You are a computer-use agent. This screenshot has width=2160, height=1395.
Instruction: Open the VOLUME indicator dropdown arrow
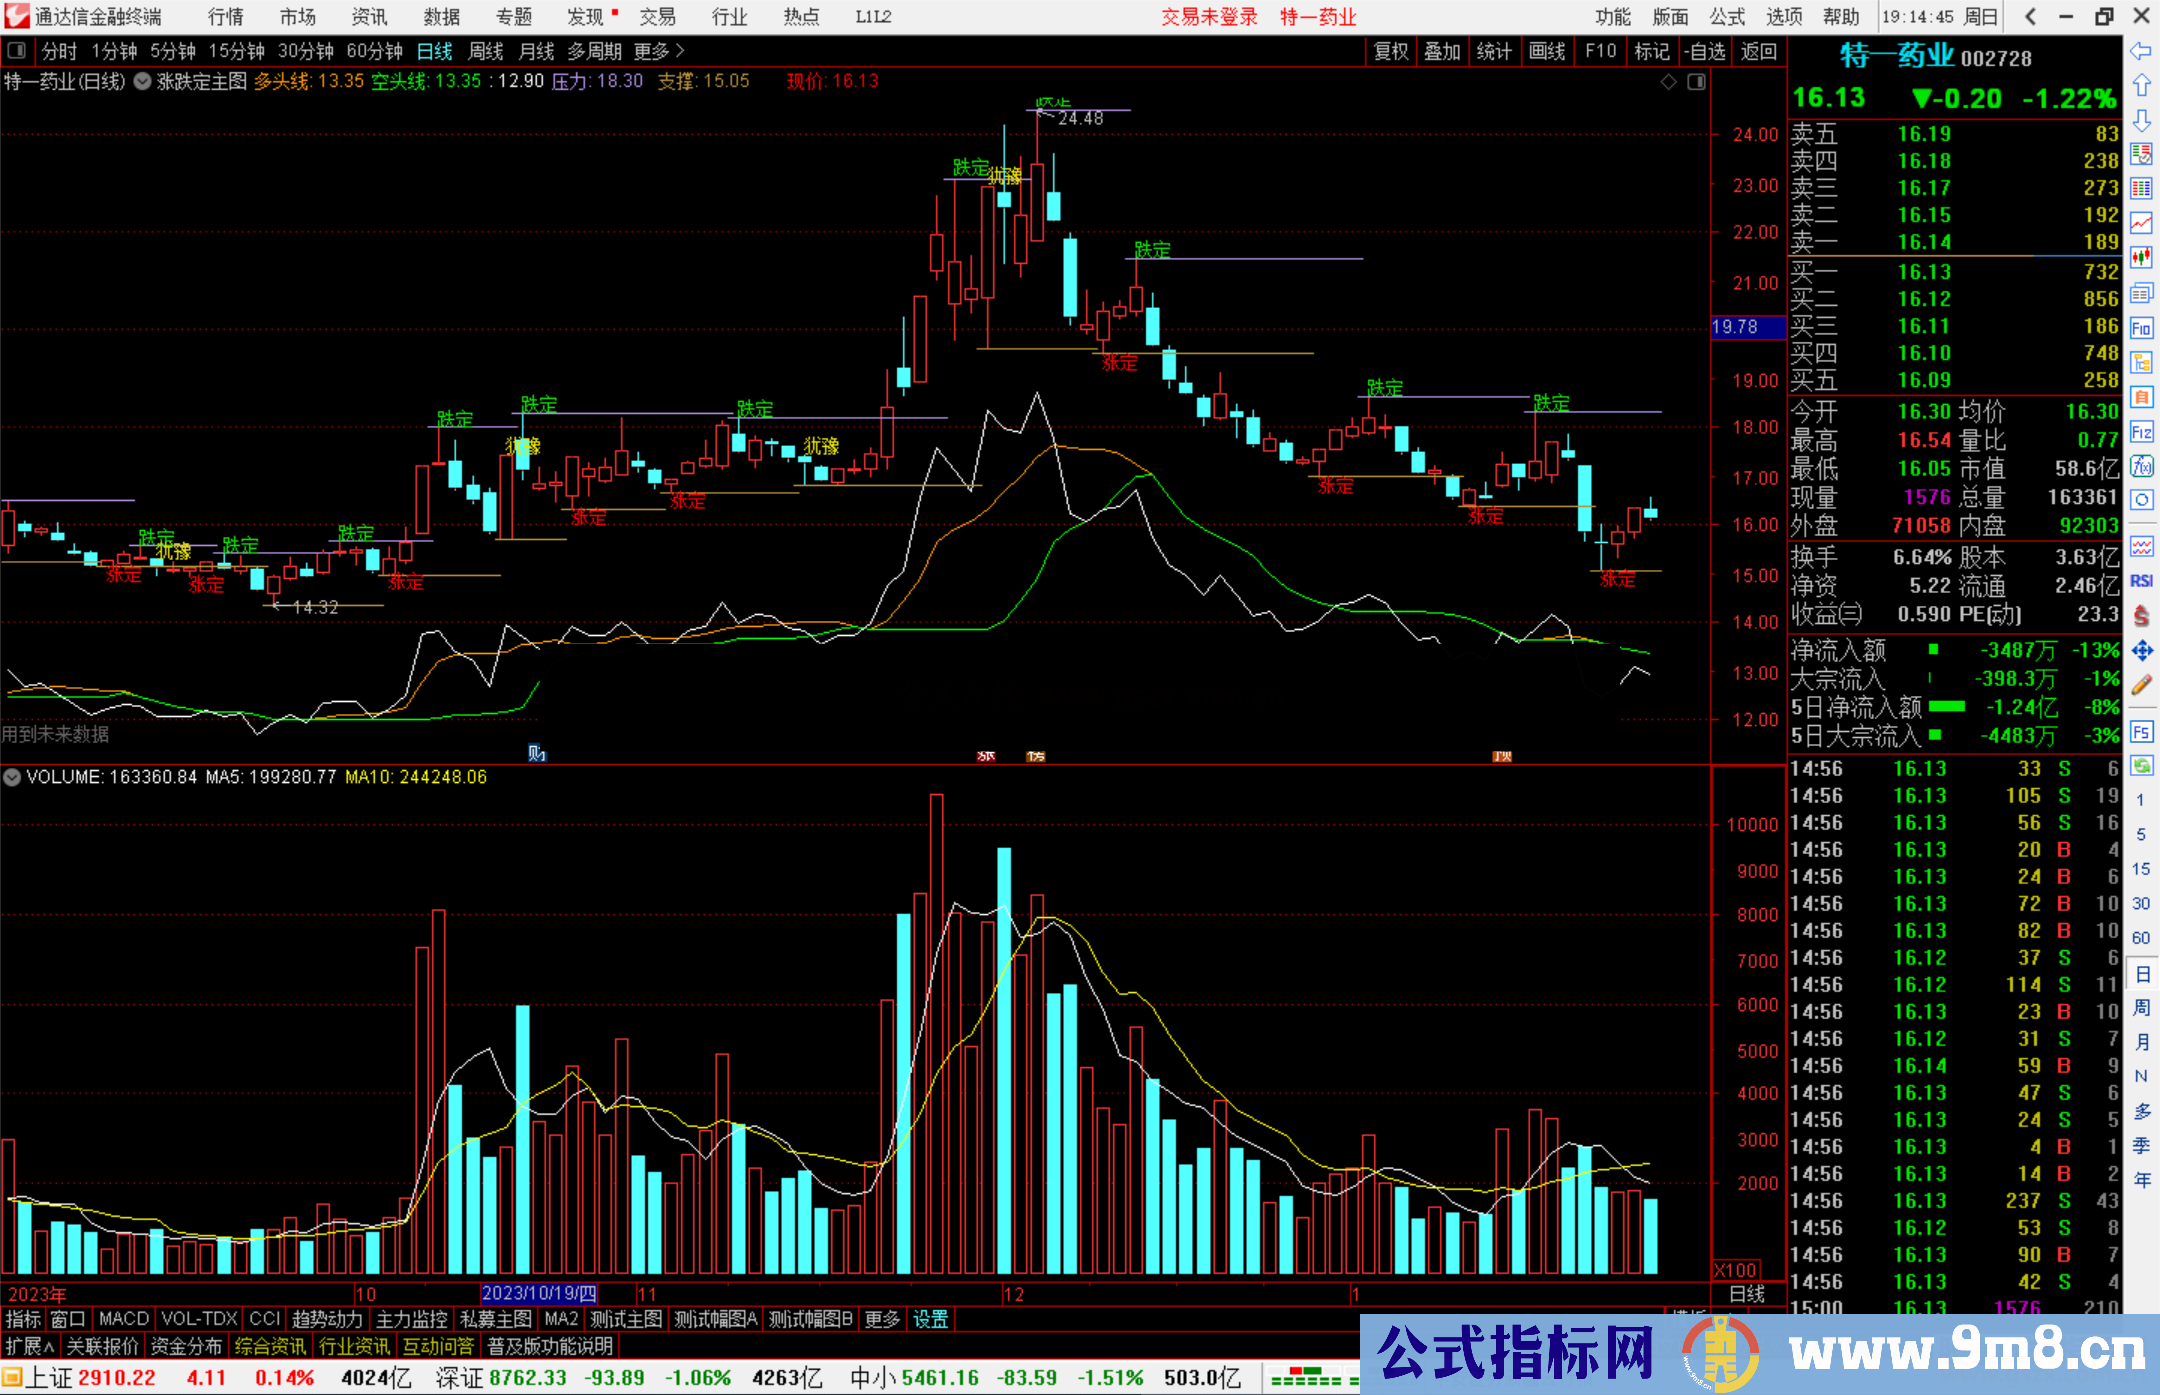[x=13, y=777]
